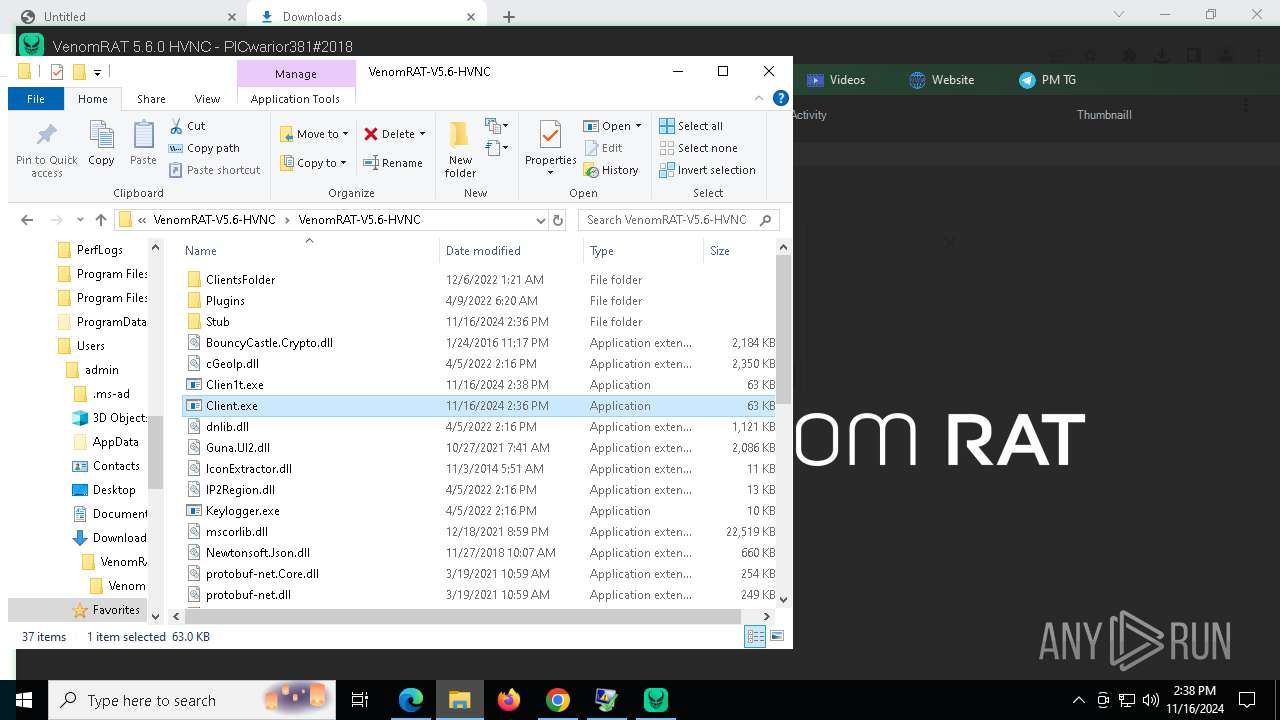Click the Refresh button
Image resolution: width=1280 pixels, height=720 pixels.
tap(558, 220)
